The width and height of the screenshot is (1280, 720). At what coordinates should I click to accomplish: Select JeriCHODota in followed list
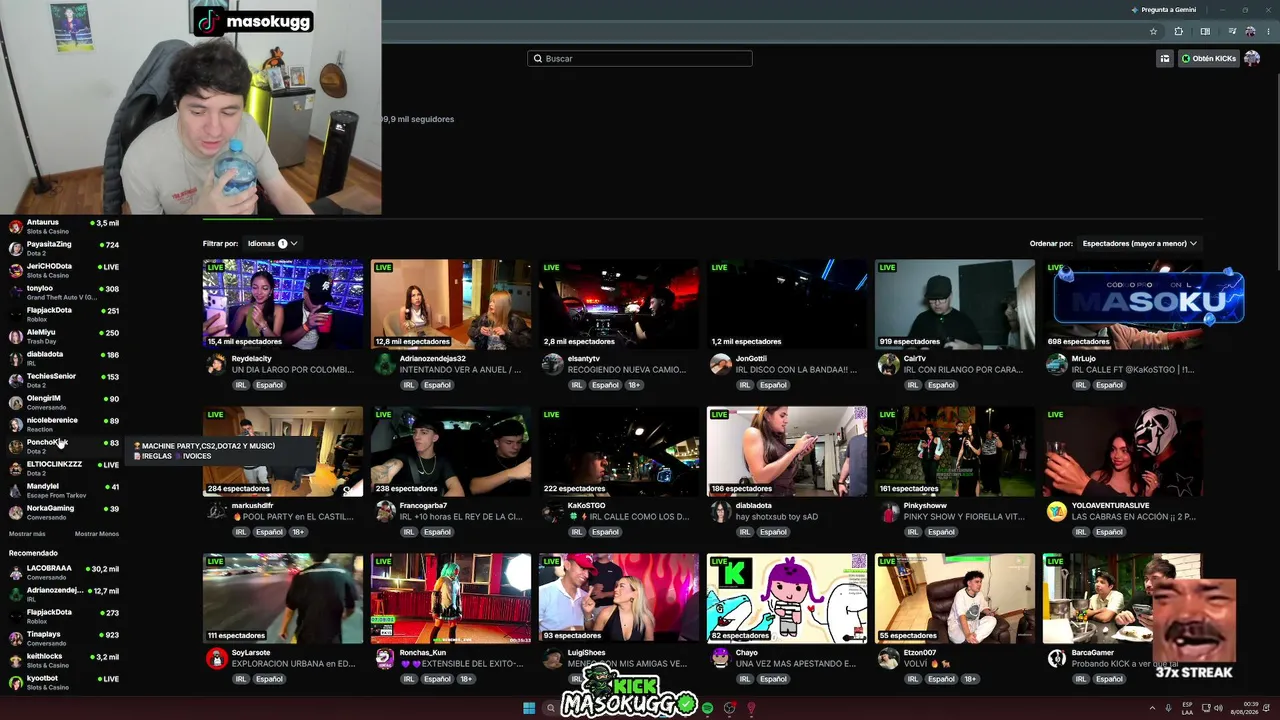click(64, 270)
